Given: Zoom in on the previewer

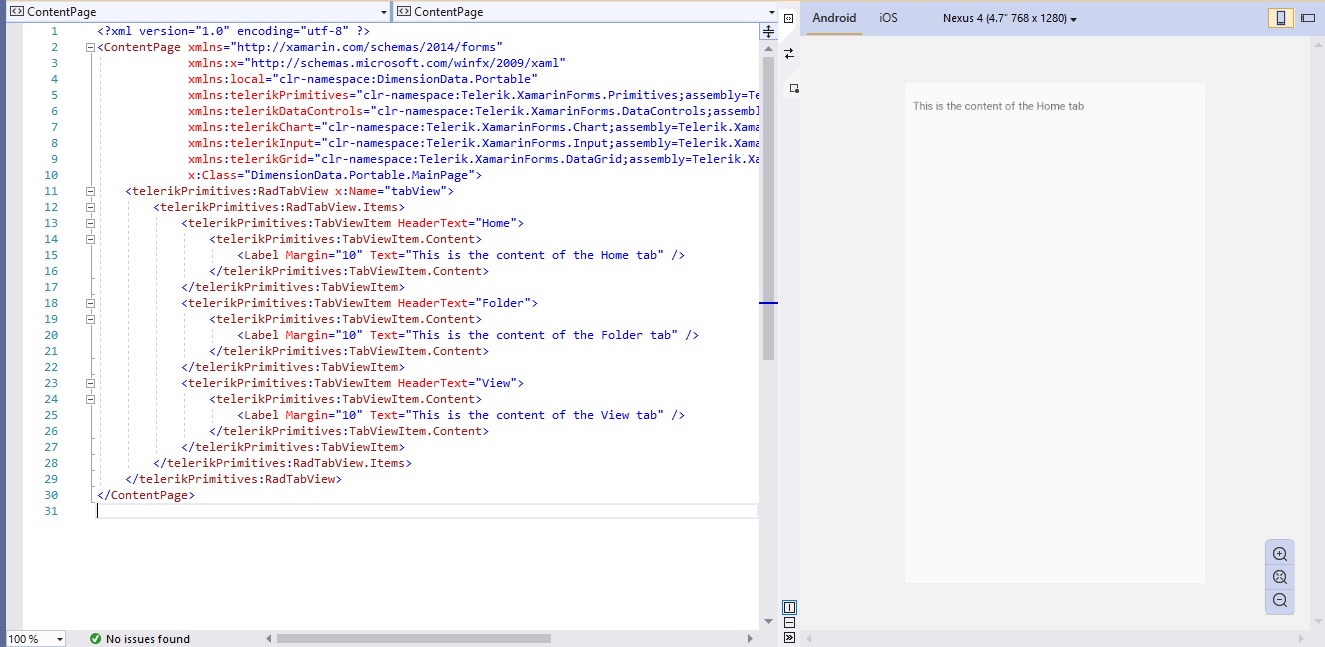Looking at the screenshot, I should click(1279, 554).
